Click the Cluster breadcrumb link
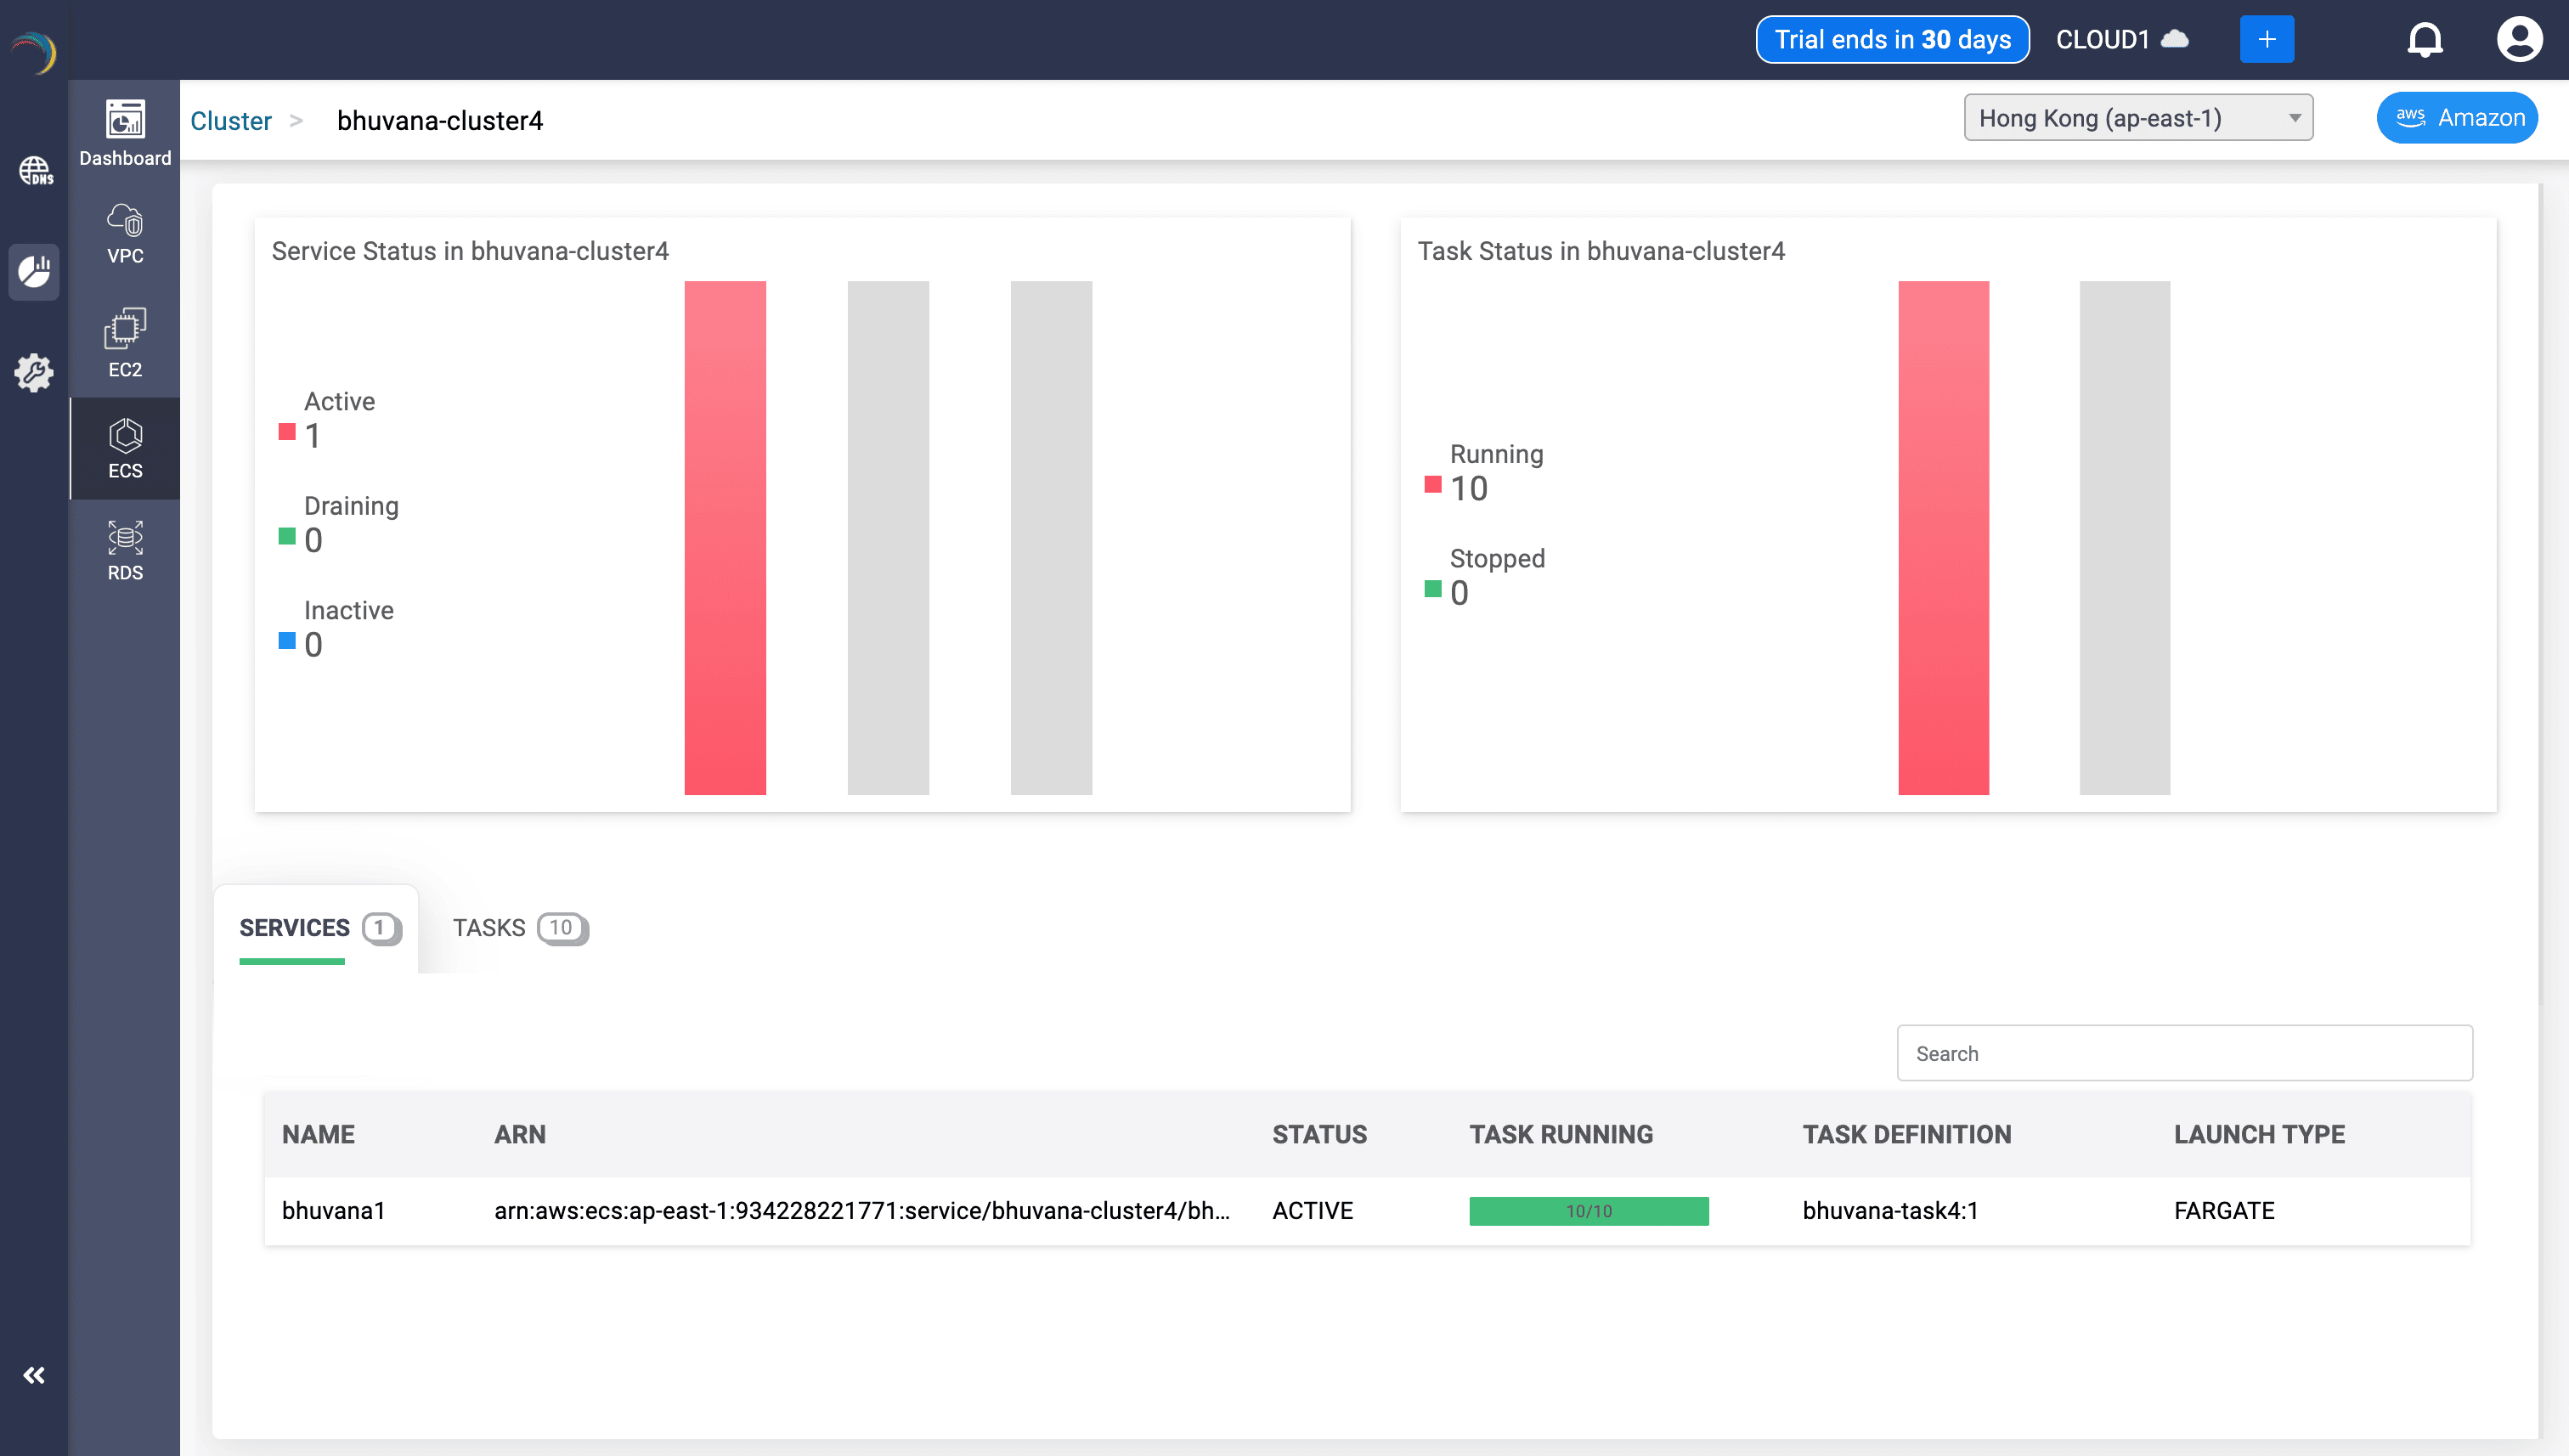The image size is (2569, 1456). [x=230, y=121]
